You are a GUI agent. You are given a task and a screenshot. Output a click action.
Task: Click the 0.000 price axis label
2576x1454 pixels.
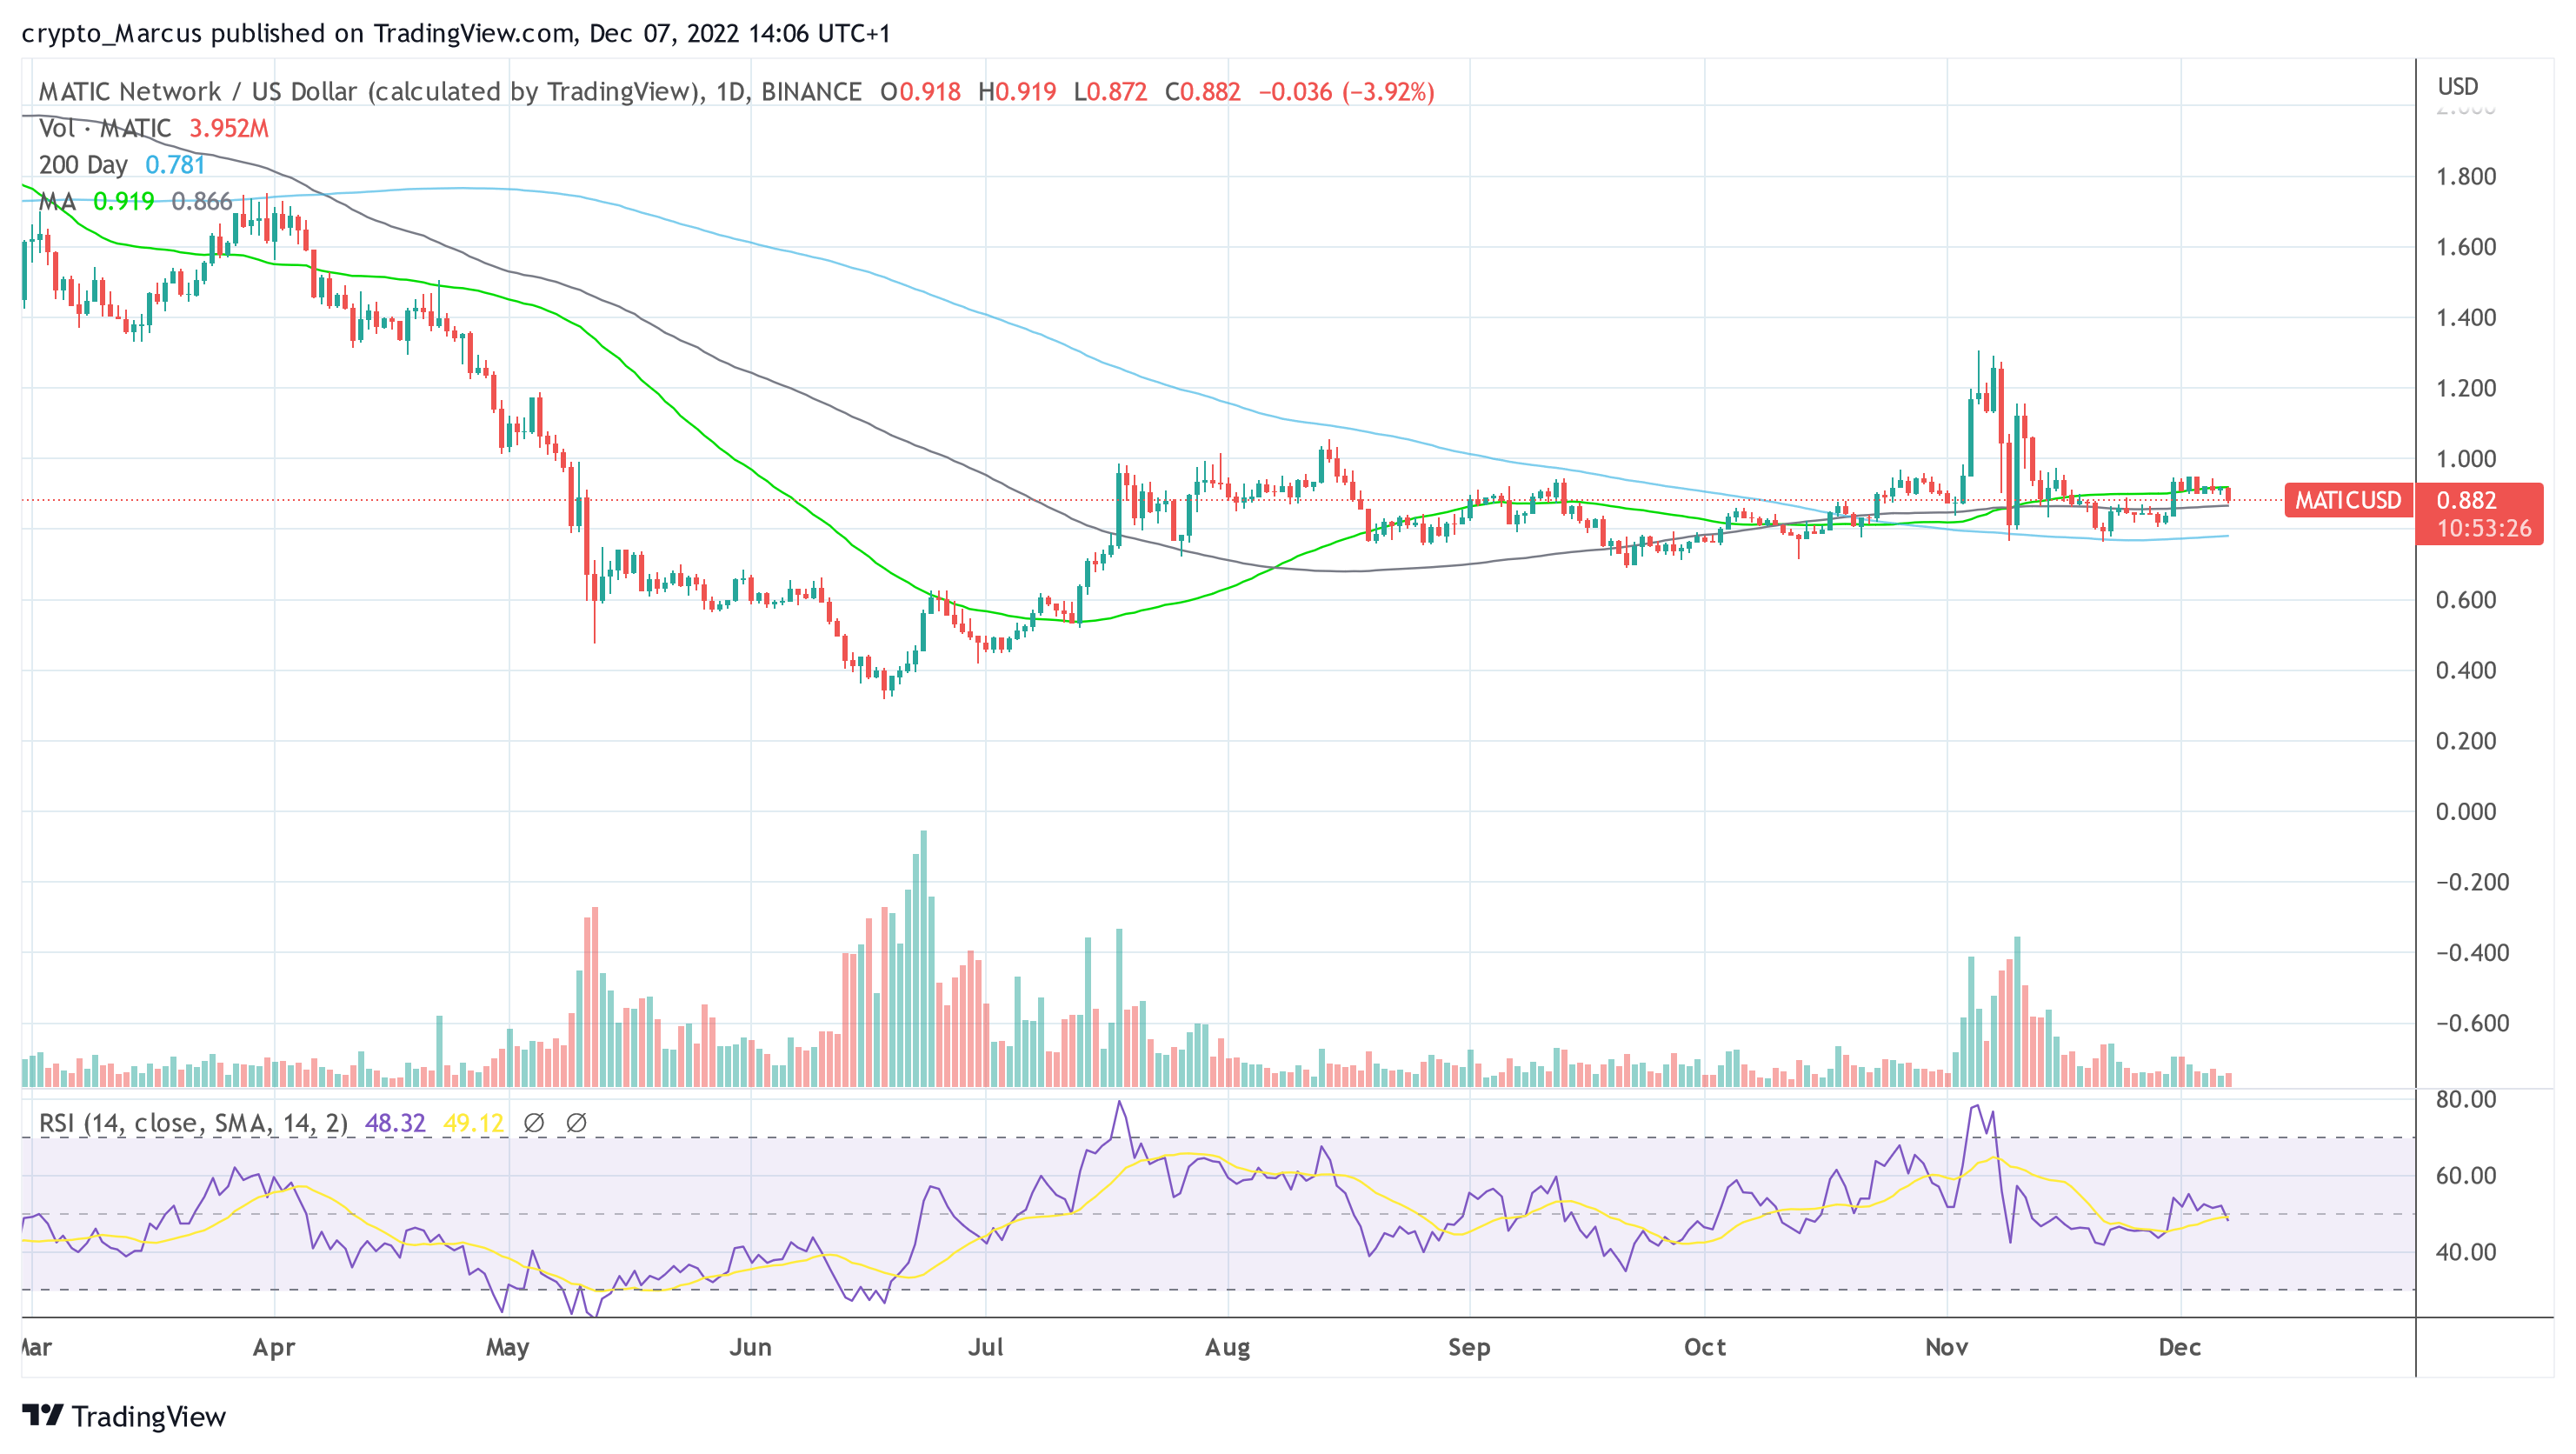pyautogui.click(x=2466, y=811)
